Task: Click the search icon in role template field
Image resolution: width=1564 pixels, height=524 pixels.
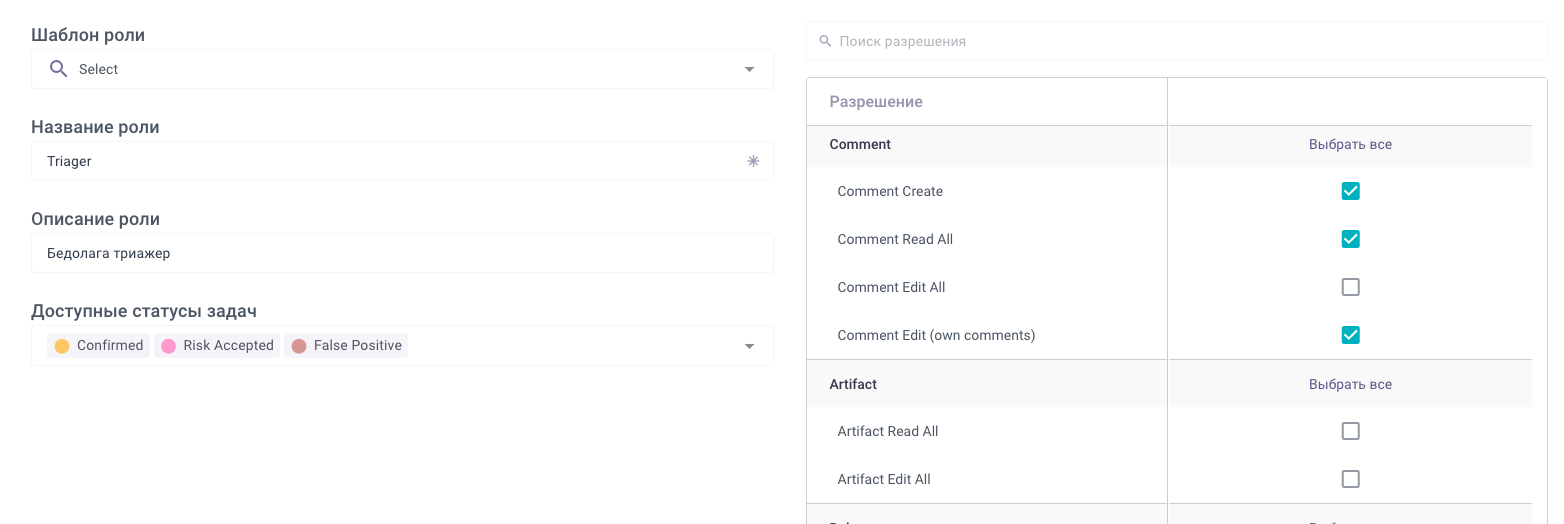Action: pos(59,69)
